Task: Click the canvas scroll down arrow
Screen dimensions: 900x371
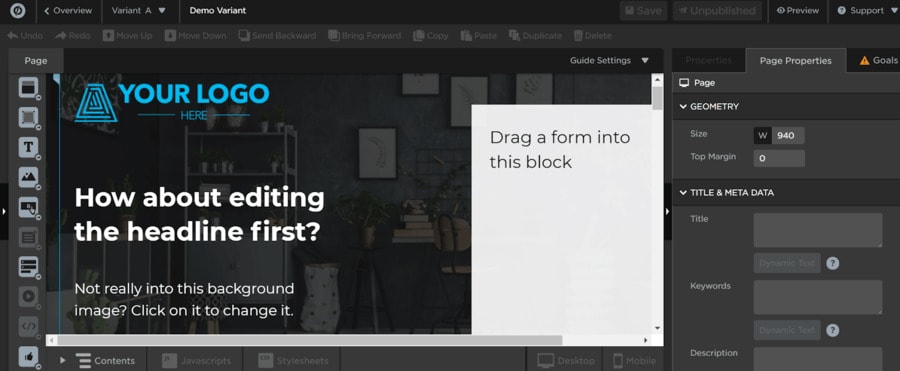Action: click(x=657, y=329)
